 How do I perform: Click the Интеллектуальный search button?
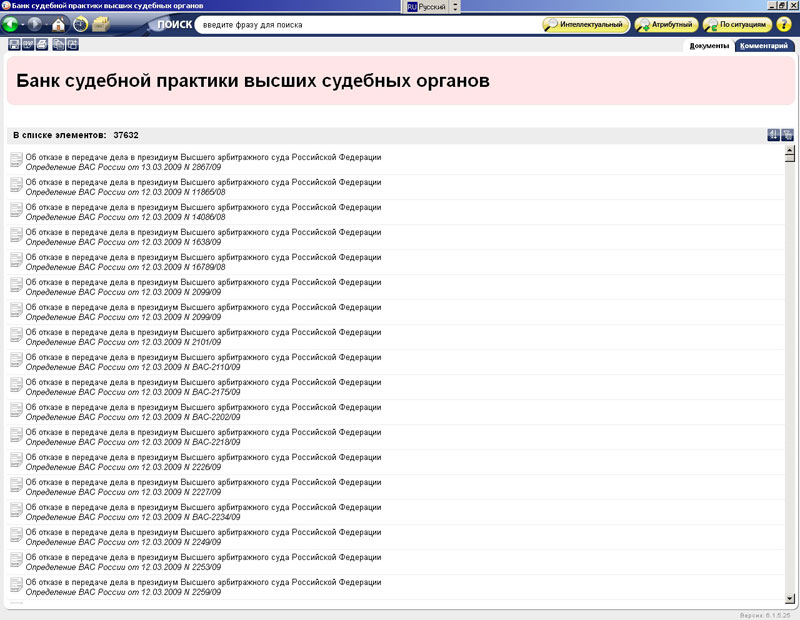pyautogui.click(x=586, y=24)
